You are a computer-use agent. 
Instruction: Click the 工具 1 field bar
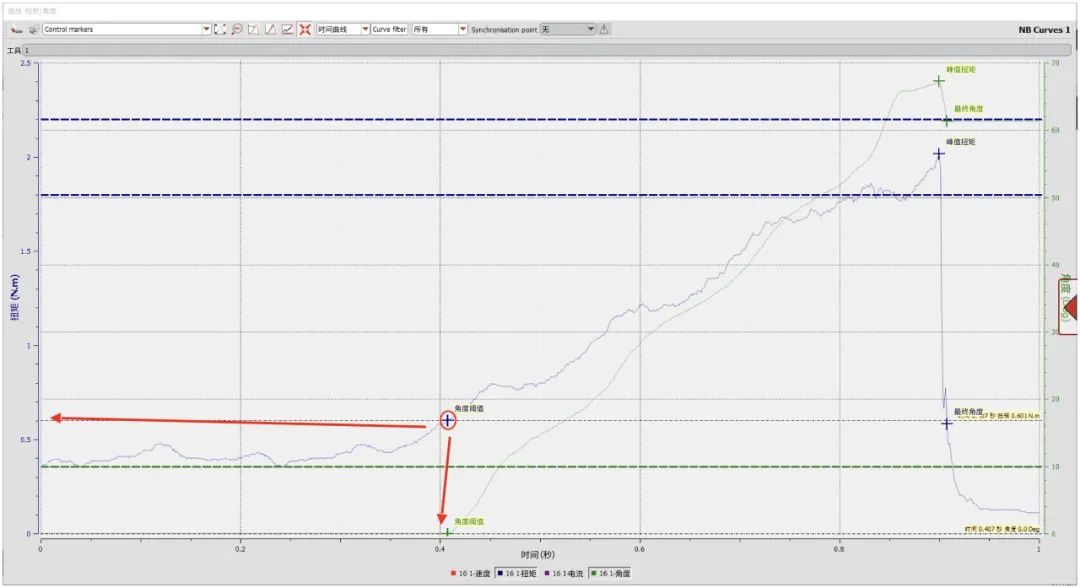coord(547,50)
